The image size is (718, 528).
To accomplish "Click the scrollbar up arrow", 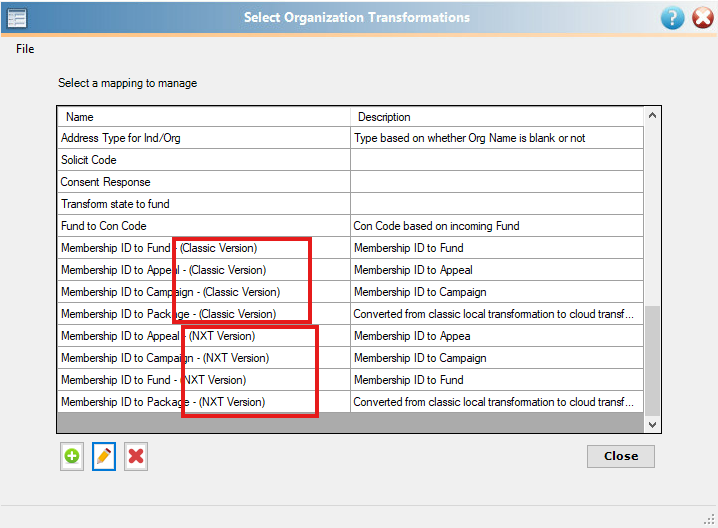I will (653, 117).
